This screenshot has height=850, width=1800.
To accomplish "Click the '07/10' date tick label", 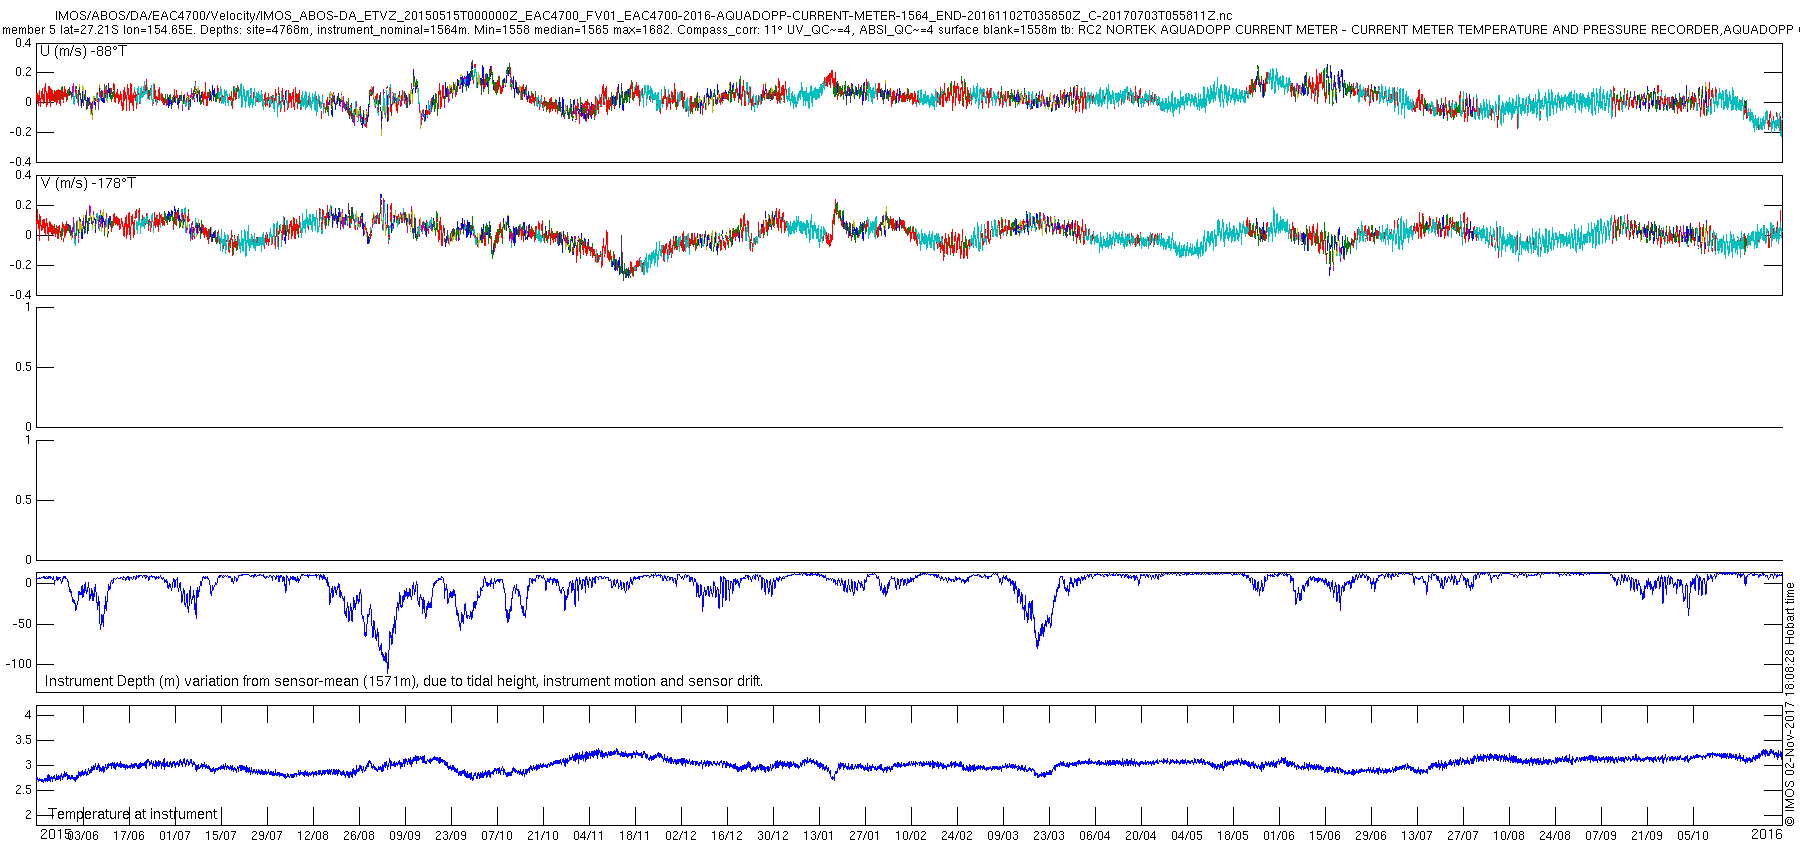I will [497, 836].
